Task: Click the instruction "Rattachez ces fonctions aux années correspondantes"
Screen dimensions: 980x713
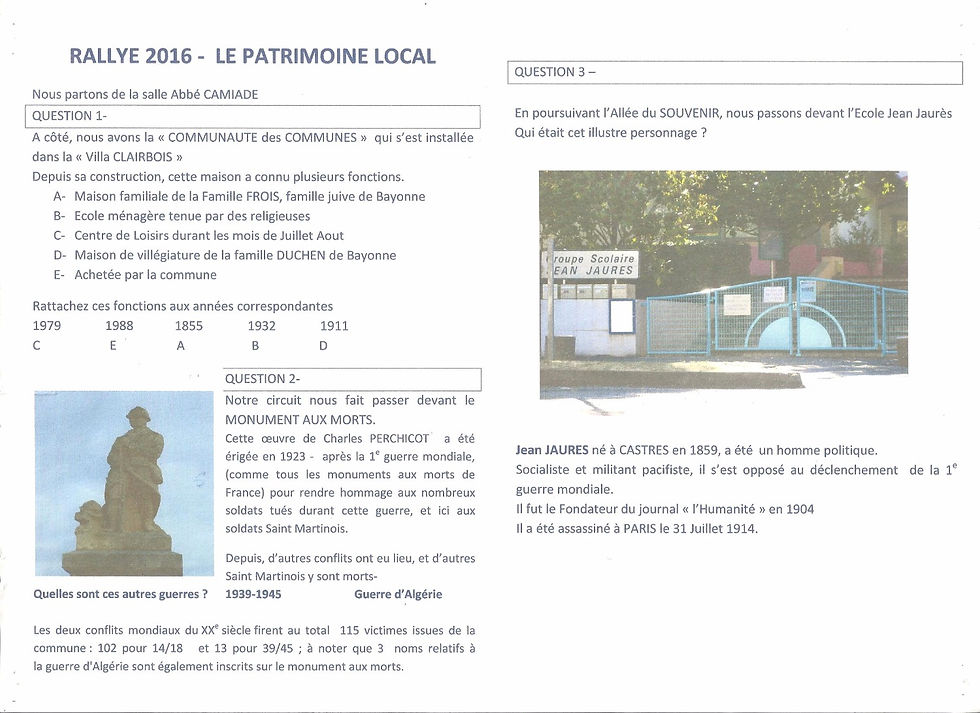Action: (182, 306)
